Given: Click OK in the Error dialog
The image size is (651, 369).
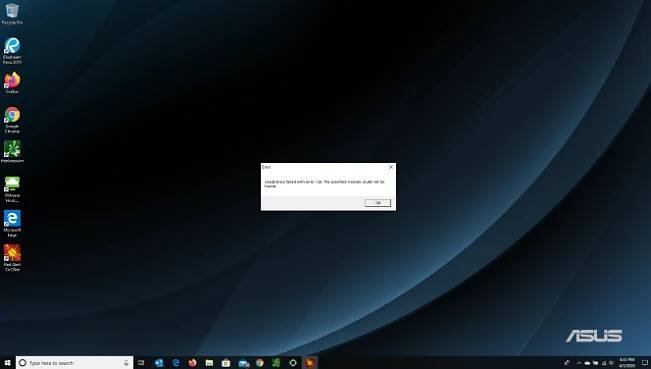Looking at the screenshot, I should click(x=377, y=203).
